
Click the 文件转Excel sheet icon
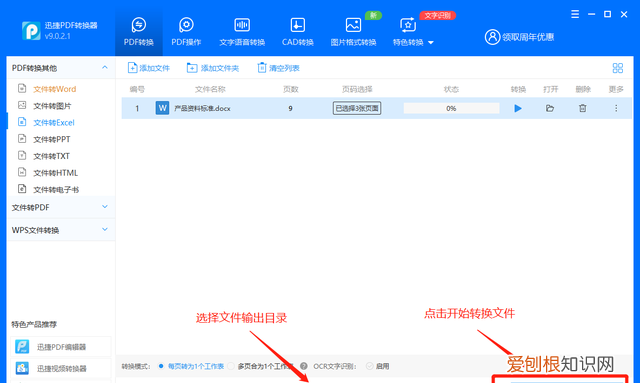tap(22, 122)
